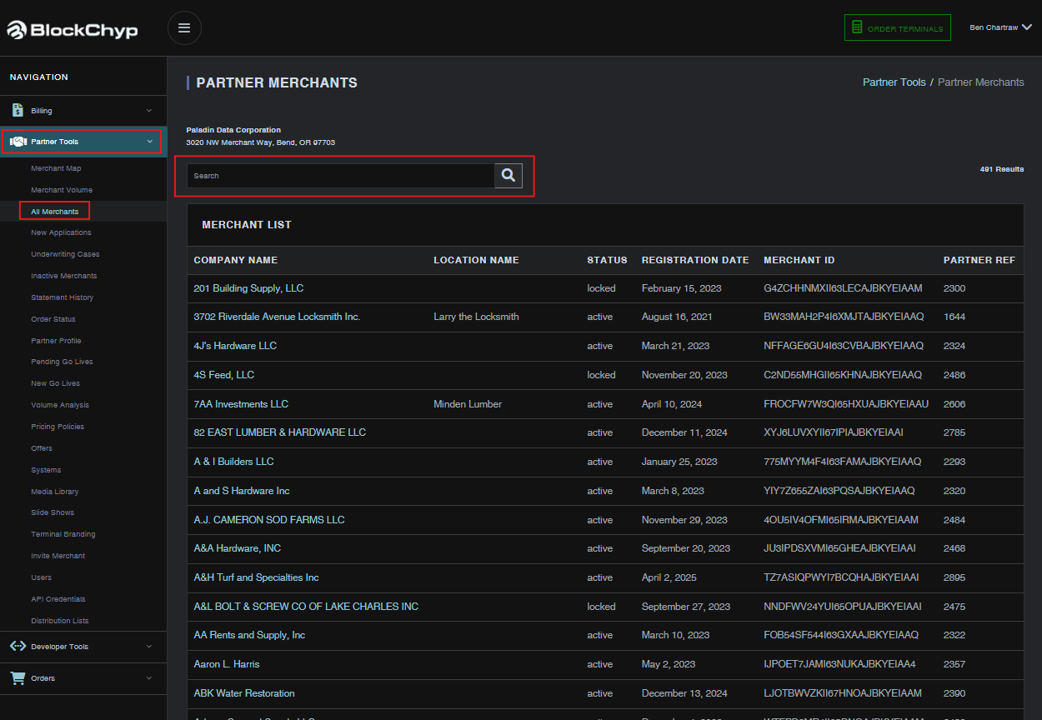The width and height of the screenshot is (1042, 720).
Task: Open A&A Hardware, INC merchant
Action: tap(237, 548)
